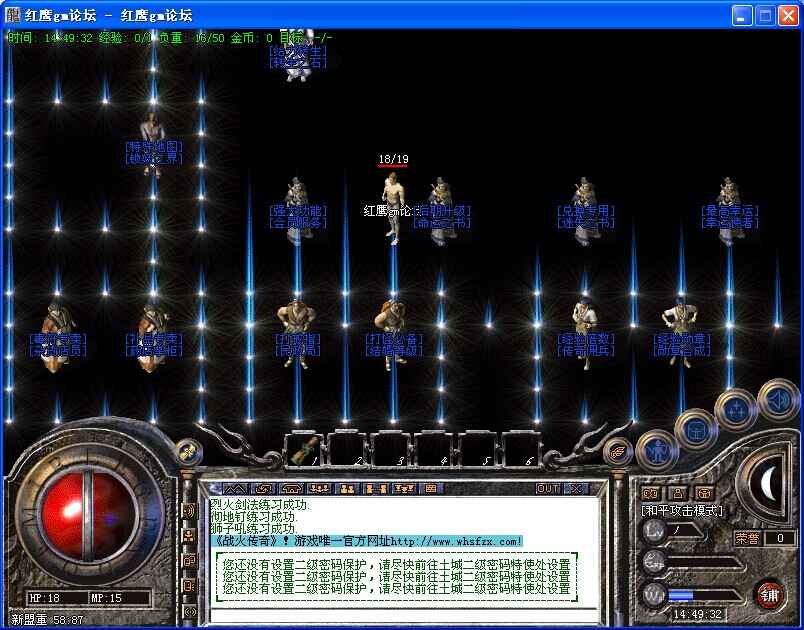The width and height of the screenshot is (804, 630).
Task: Talk to the 强大功能 会员服务 NPC
Action: pos(297,211)
